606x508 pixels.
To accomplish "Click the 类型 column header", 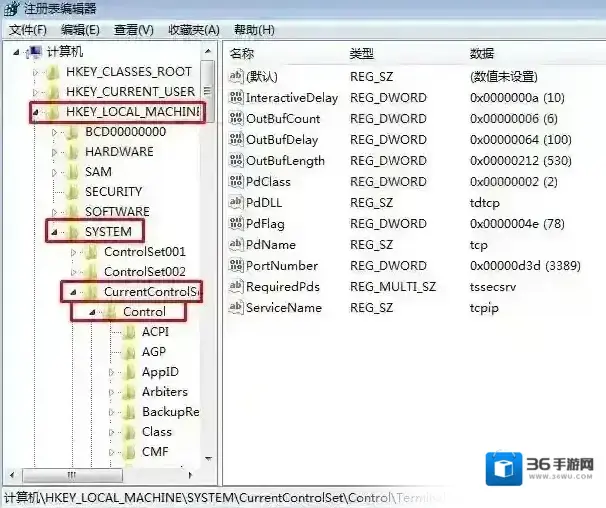I will click(x=362, y=53).
